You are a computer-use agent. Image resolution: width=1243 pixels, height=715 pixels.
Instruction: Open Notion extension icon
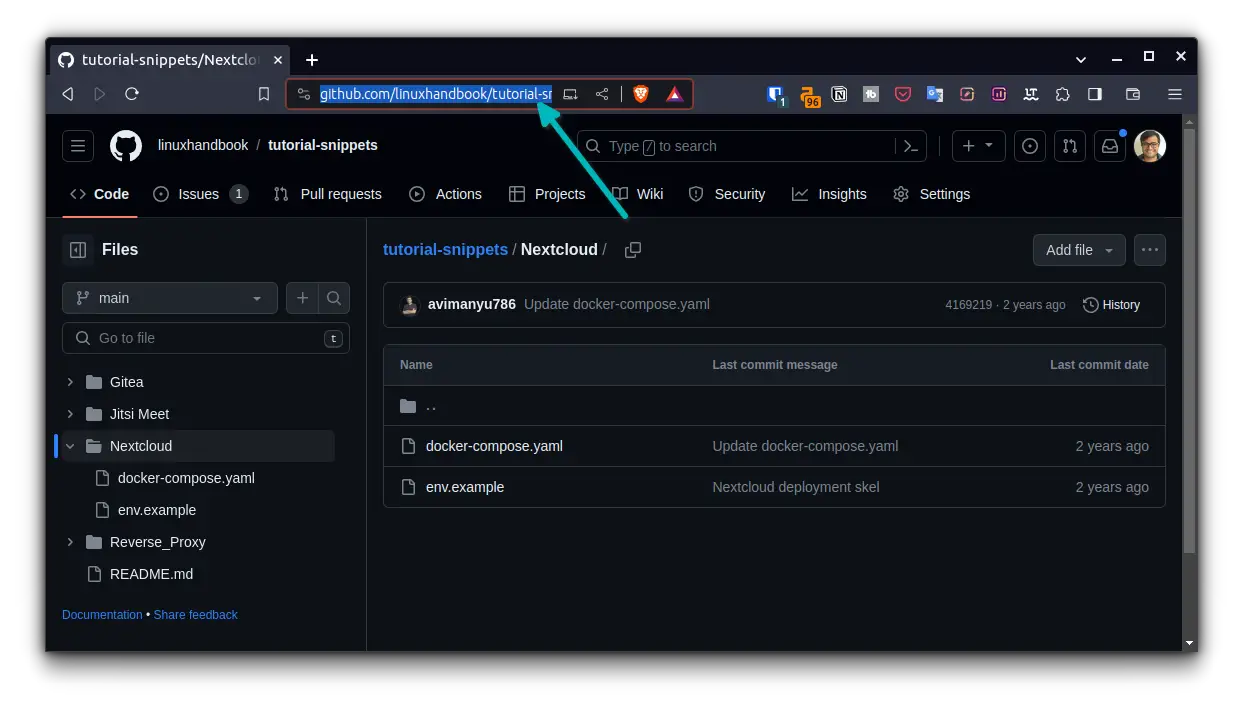tap(840, 94)
